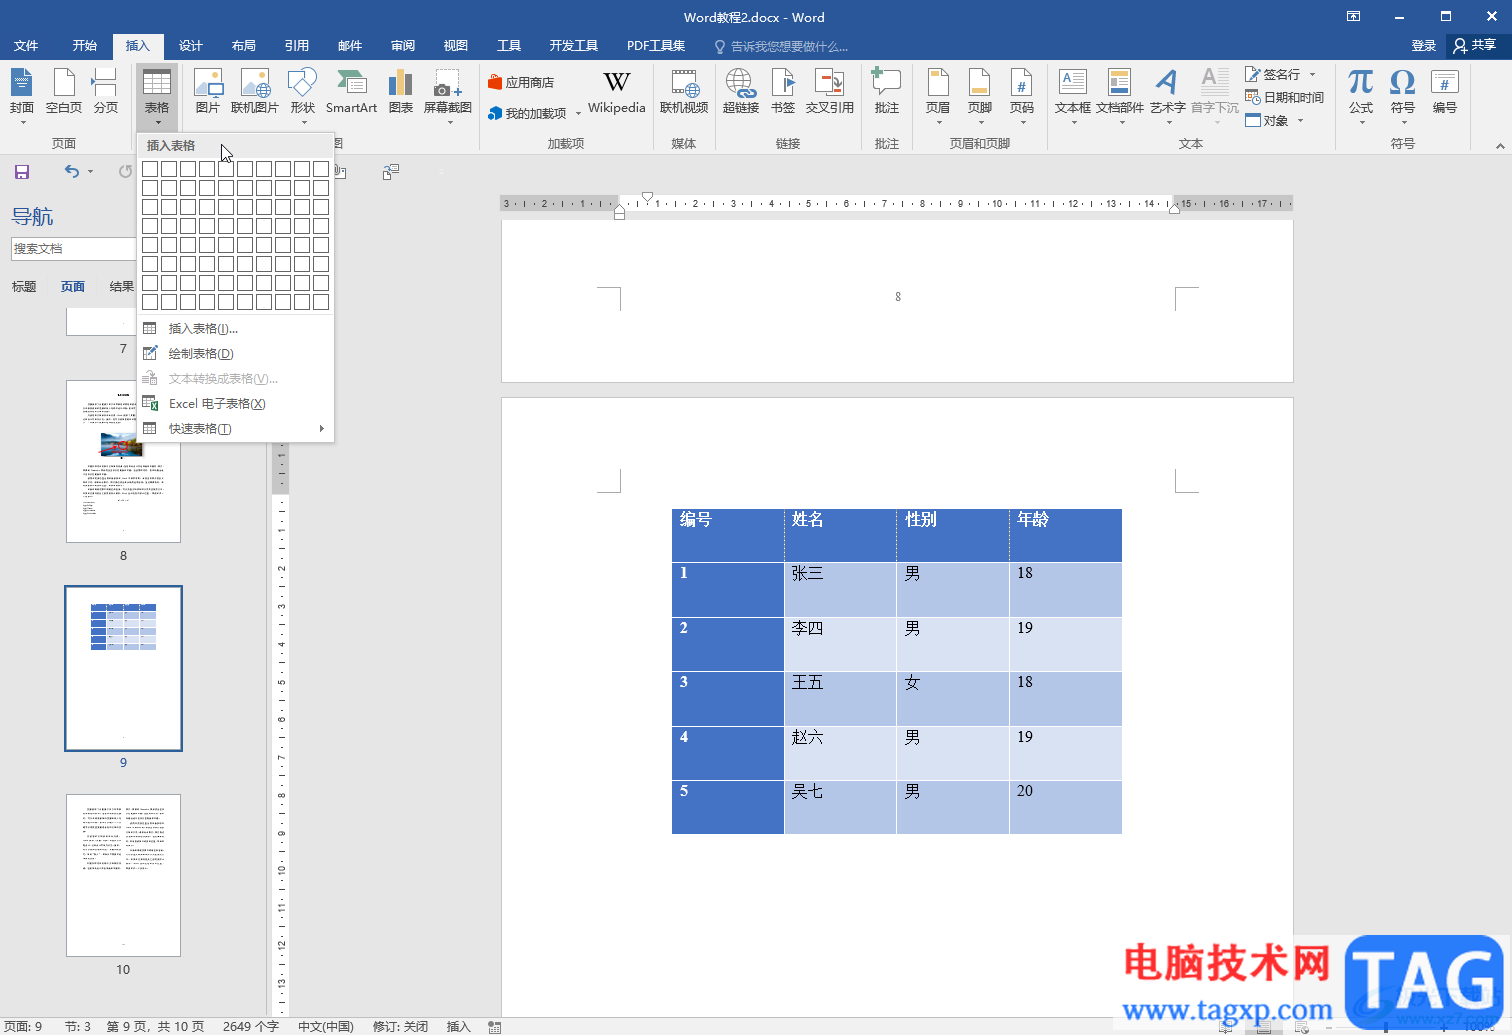Select page 9 thumbnail in navigation
This screenshot has width=1512, height=1035.
[123, 668]
